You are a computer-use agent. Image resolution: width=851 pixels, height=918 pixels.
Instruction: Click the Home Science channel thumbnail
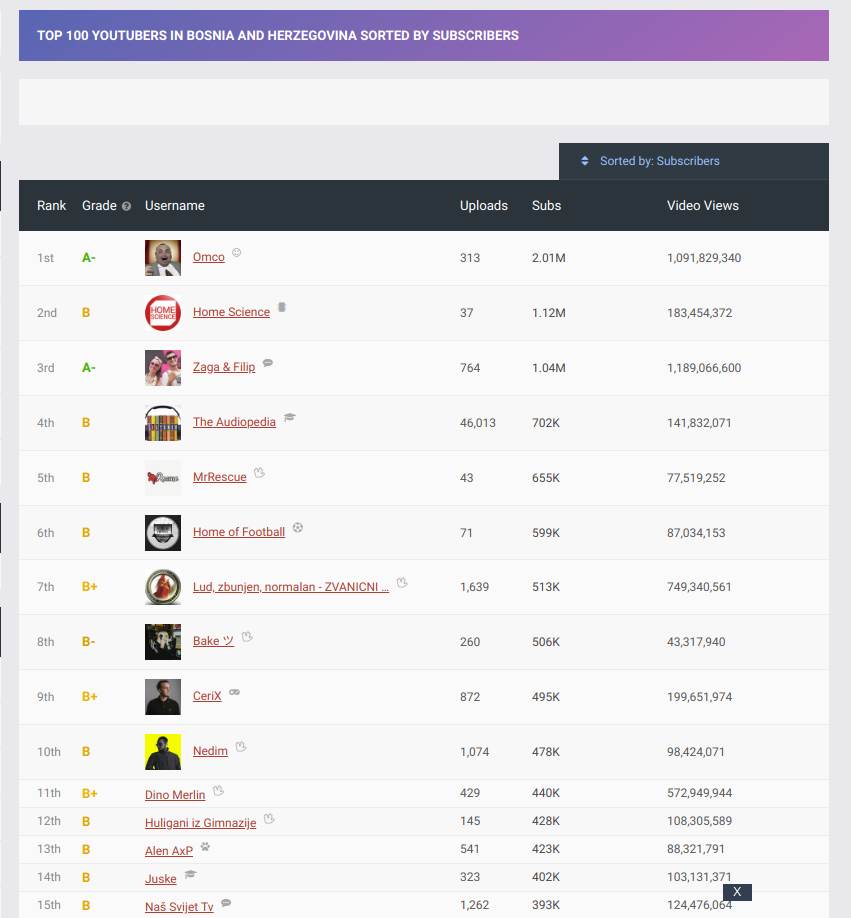163,313
